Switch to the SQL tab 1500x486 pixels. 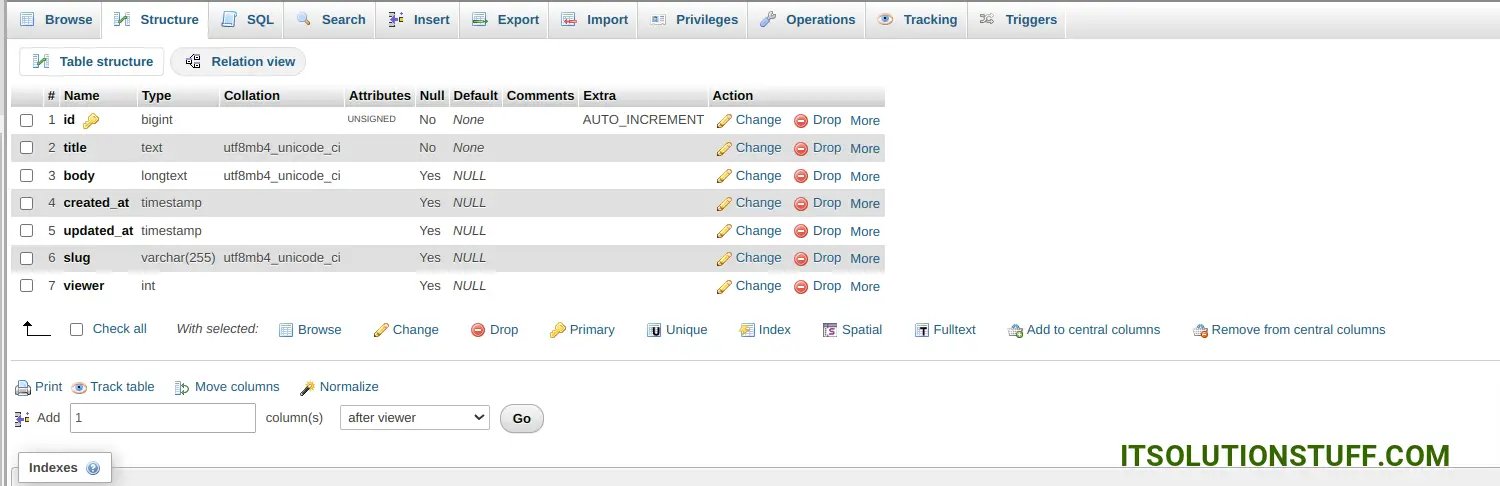247,19
